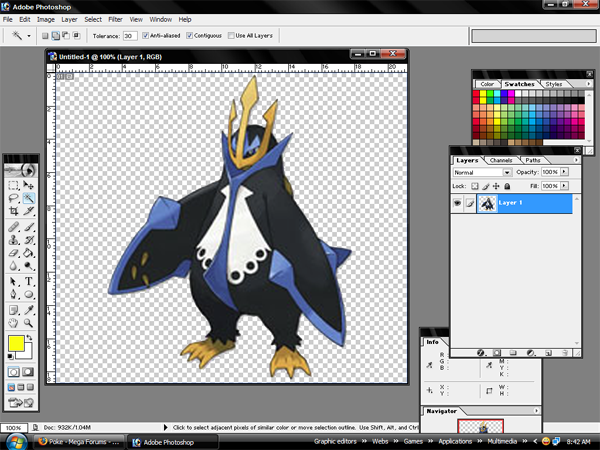Select the Pen tool
600x450 pixels.
tap(13, 294)
